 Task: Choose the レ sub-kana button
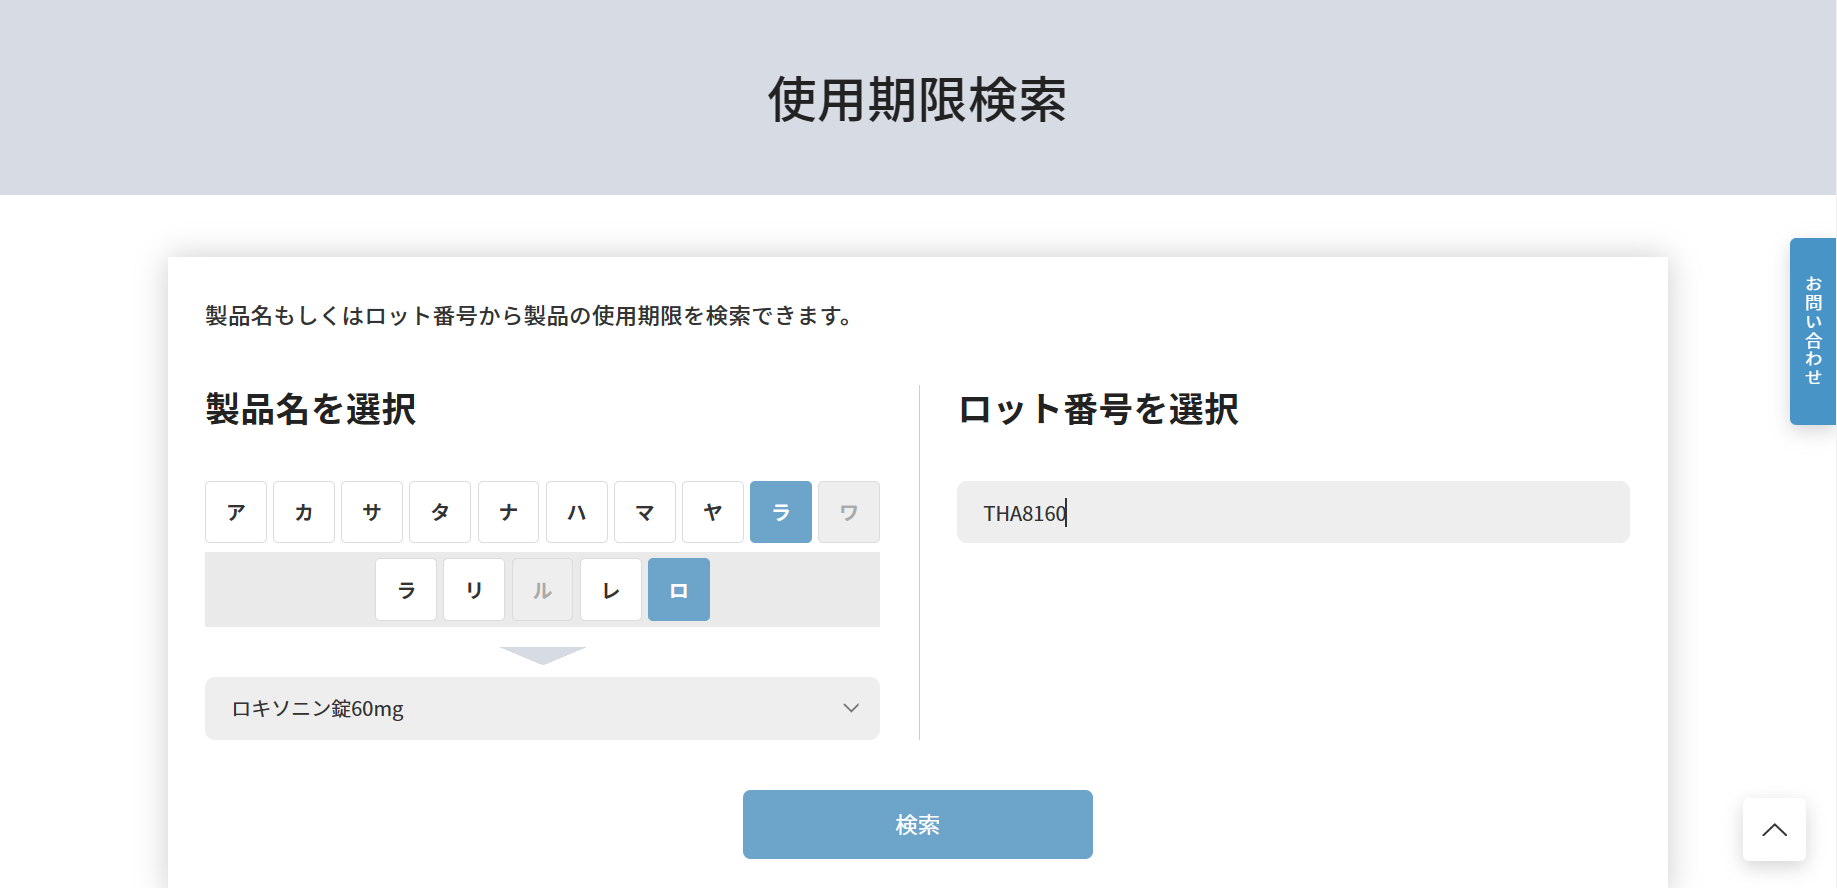611,590
